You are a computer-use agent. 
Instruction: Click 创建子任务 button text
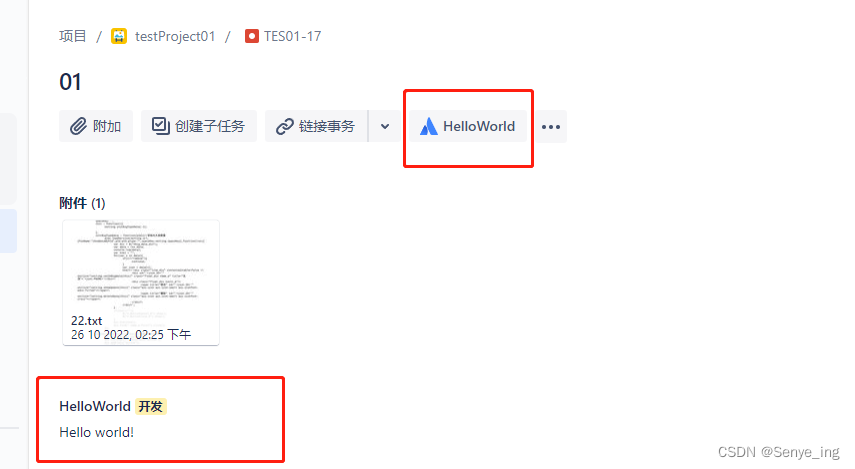pyautogui.click(x=210, y=126)
